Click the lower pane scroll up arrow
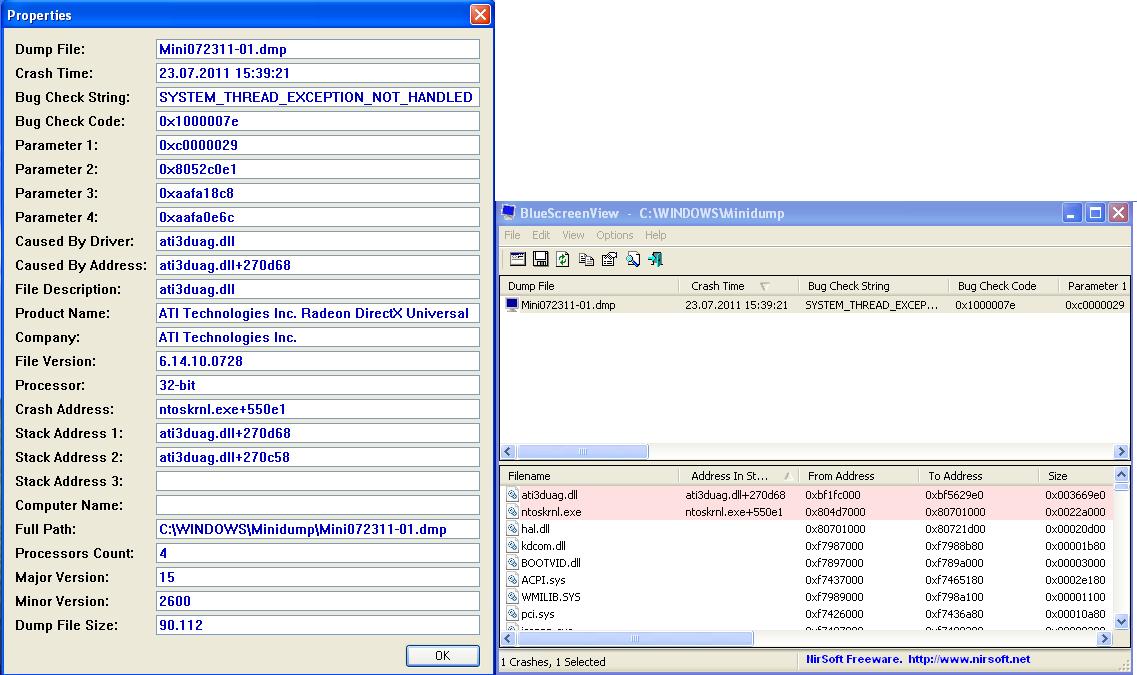Viewport: 1137px width, 675px height. [1121, 475]
